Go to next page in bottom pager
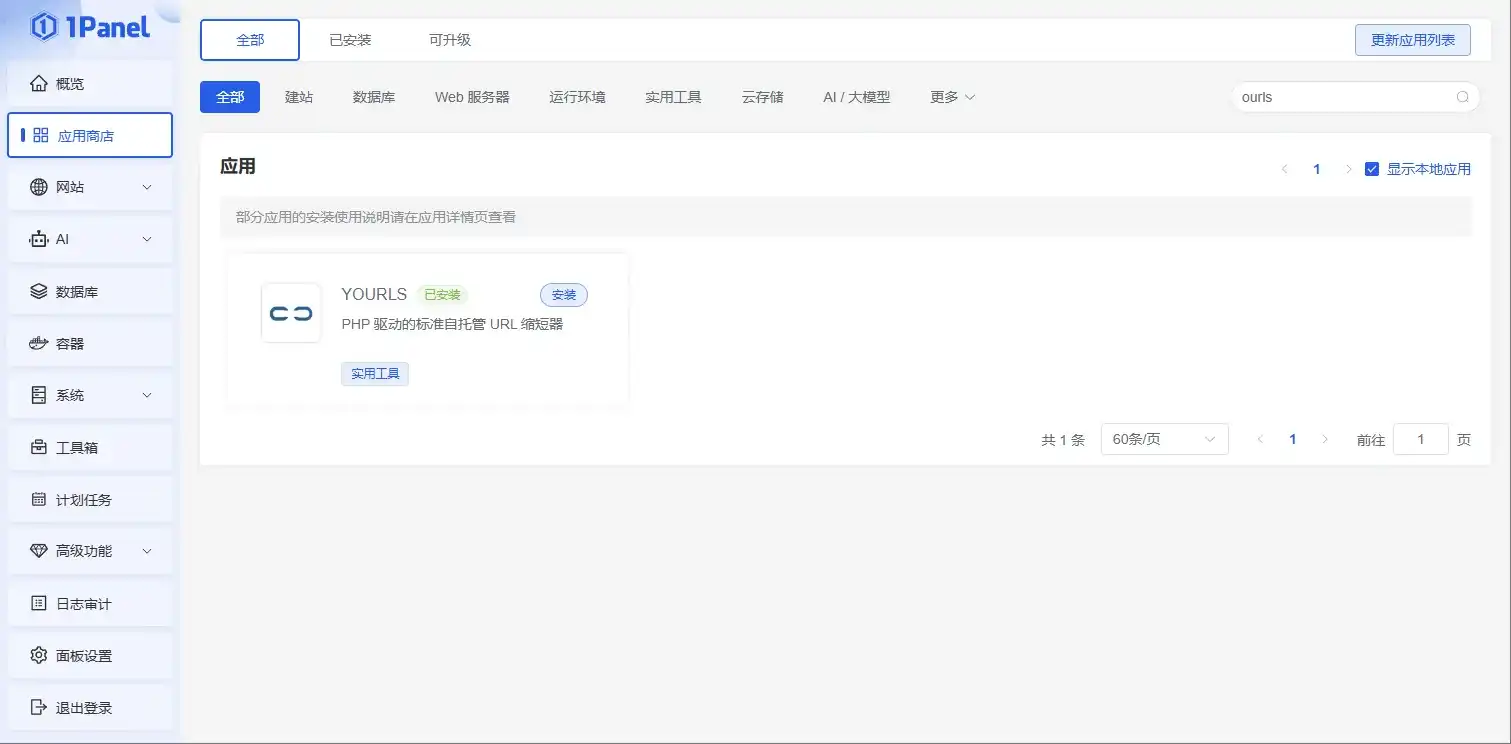The height and width of the screenshot is (744, 1511). coord(1325,439)
